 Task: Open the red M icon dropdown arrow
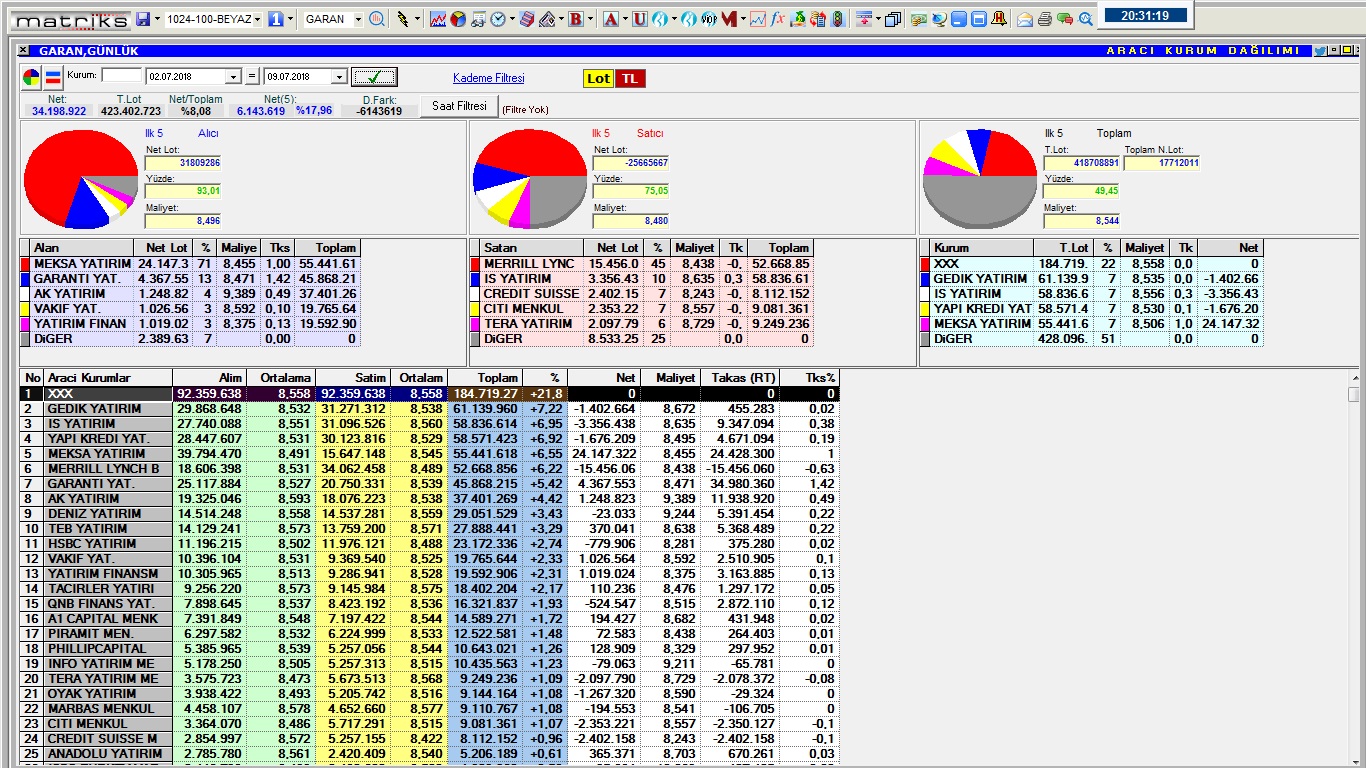tap(743, 19)
